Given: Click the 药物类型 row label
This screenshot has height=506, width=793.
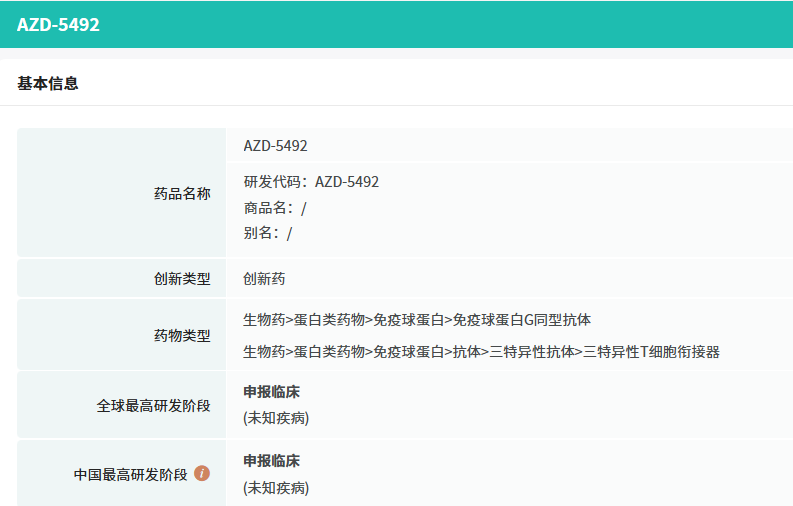Looking at the screenshot, I should click(182, 336).
